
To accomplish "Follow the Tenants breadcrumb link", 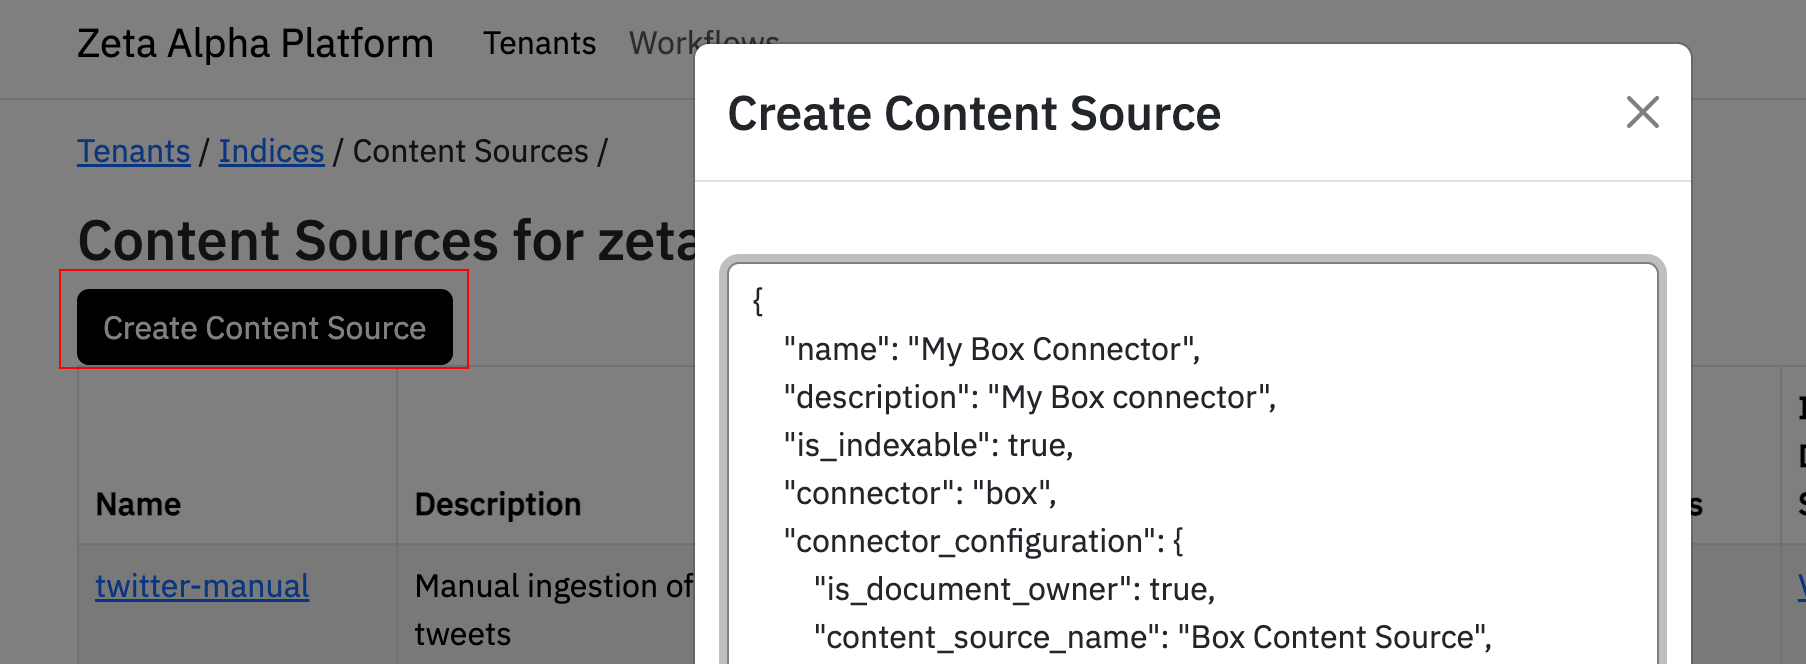I will 134,151.
